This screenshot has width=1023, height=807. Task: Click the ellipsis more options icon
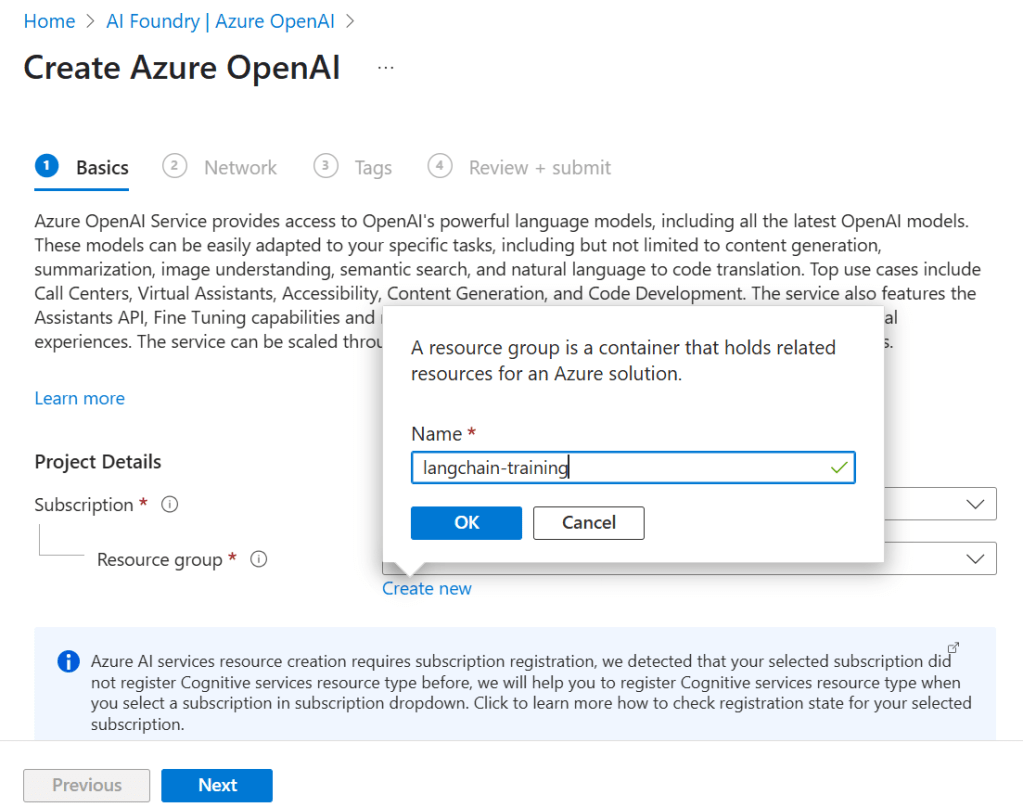[386, 68]
